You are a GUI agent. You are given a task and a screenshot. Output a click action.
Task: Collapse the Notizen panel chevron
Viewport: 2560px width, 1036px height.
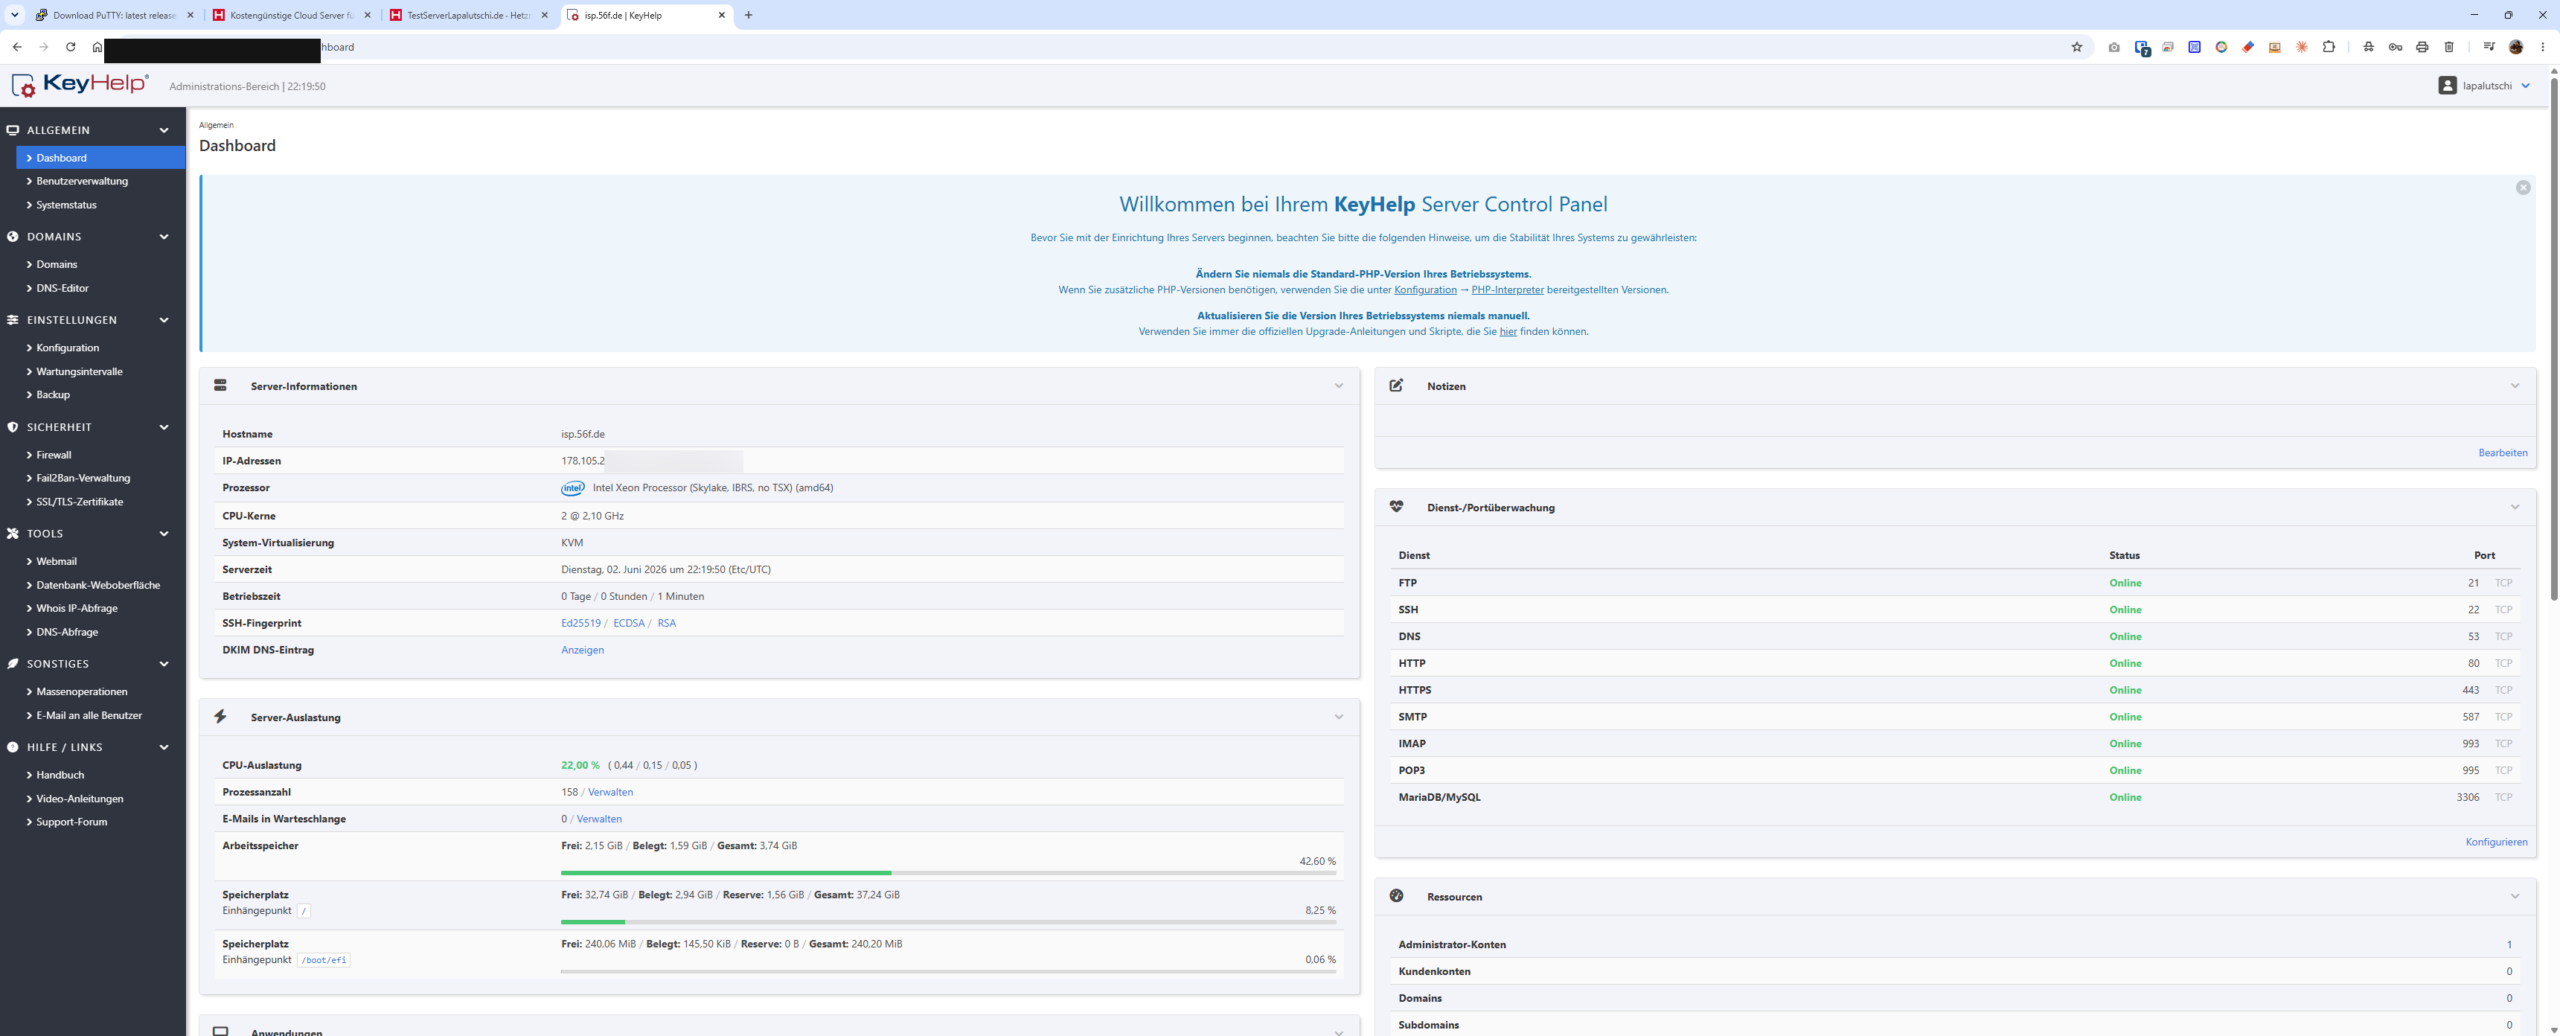pos(2514,386)
